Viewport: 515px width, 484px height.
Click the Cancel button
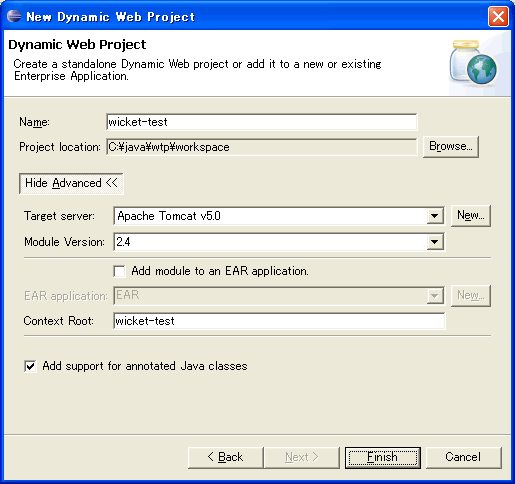click(x=463, y=457)
